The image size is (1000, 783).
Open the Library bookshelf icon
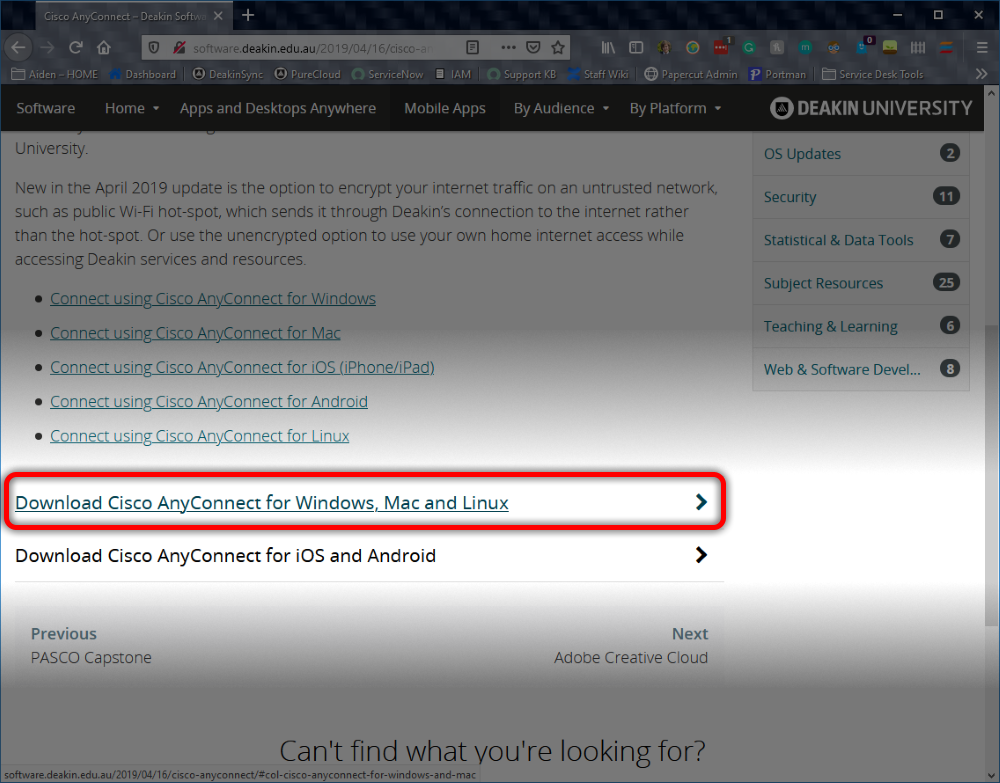point(608,47)
